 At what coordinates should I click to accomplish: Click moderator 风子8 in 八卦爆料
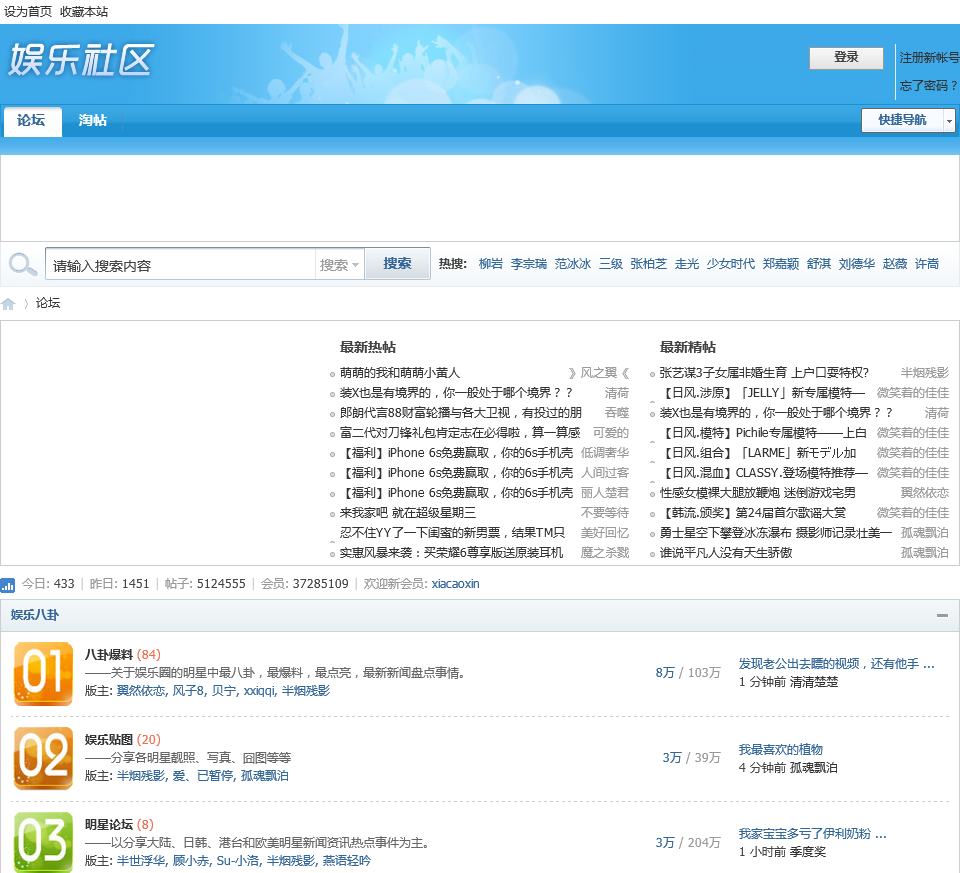(189, 691)
